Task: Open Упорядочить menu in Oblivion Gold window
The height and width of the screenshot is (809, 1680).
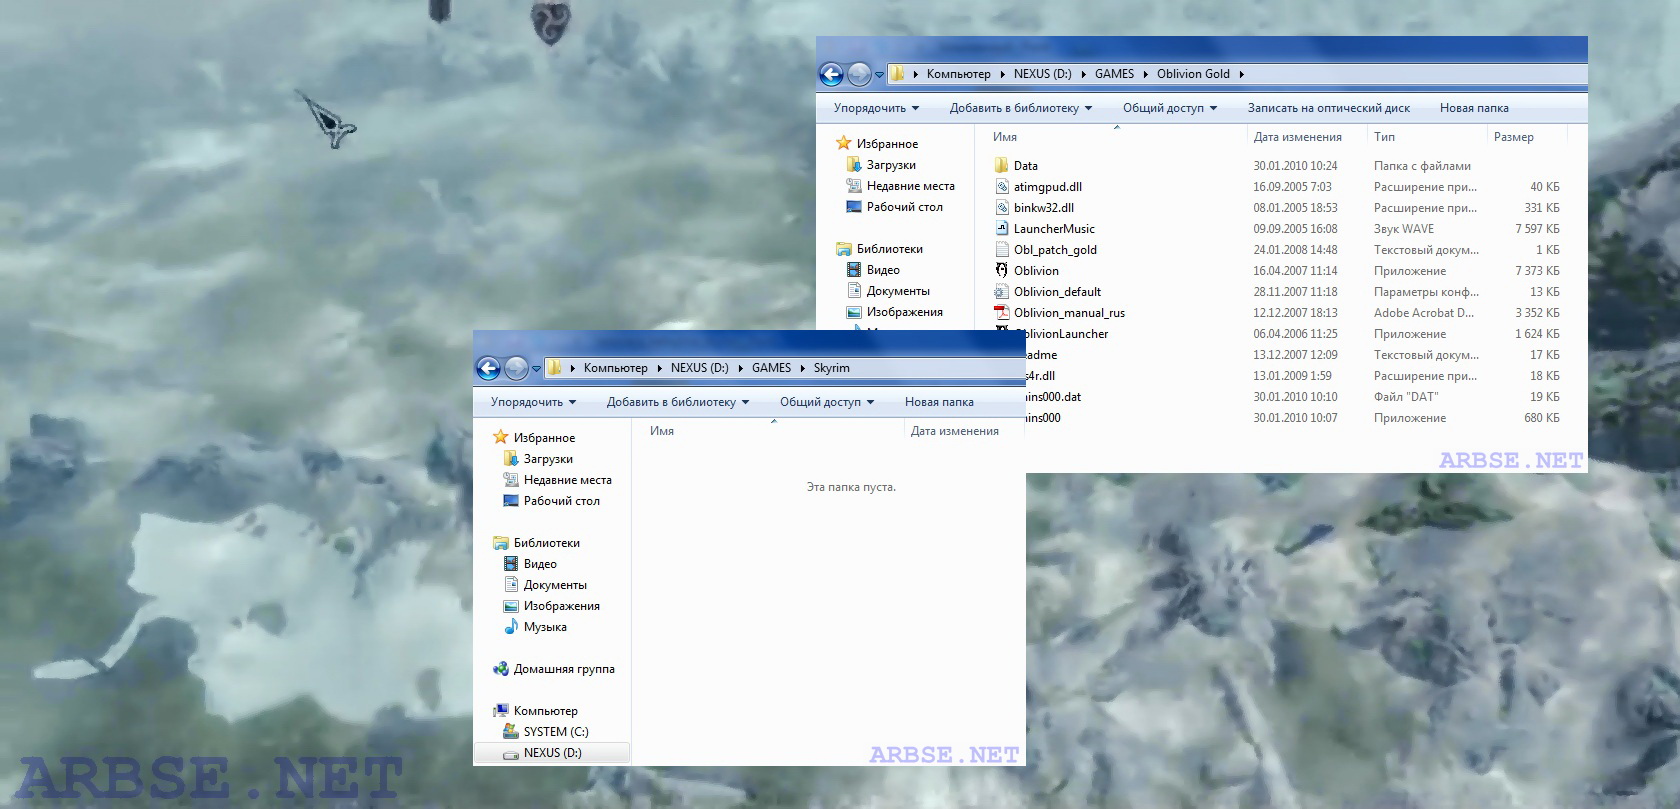Action: (876, 108)
